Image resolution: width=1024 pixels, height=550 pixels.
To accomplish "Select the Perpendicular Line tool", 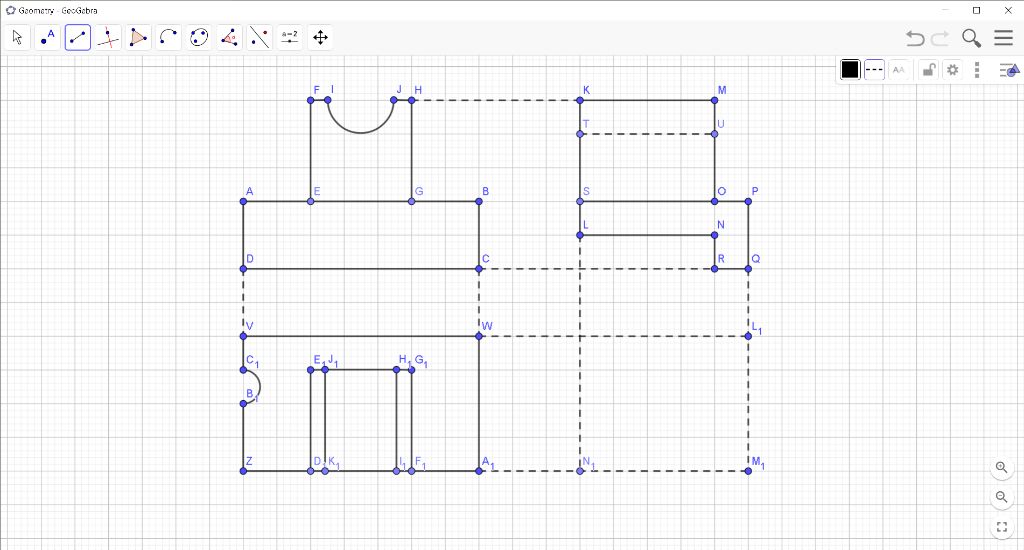I will 108,38.
